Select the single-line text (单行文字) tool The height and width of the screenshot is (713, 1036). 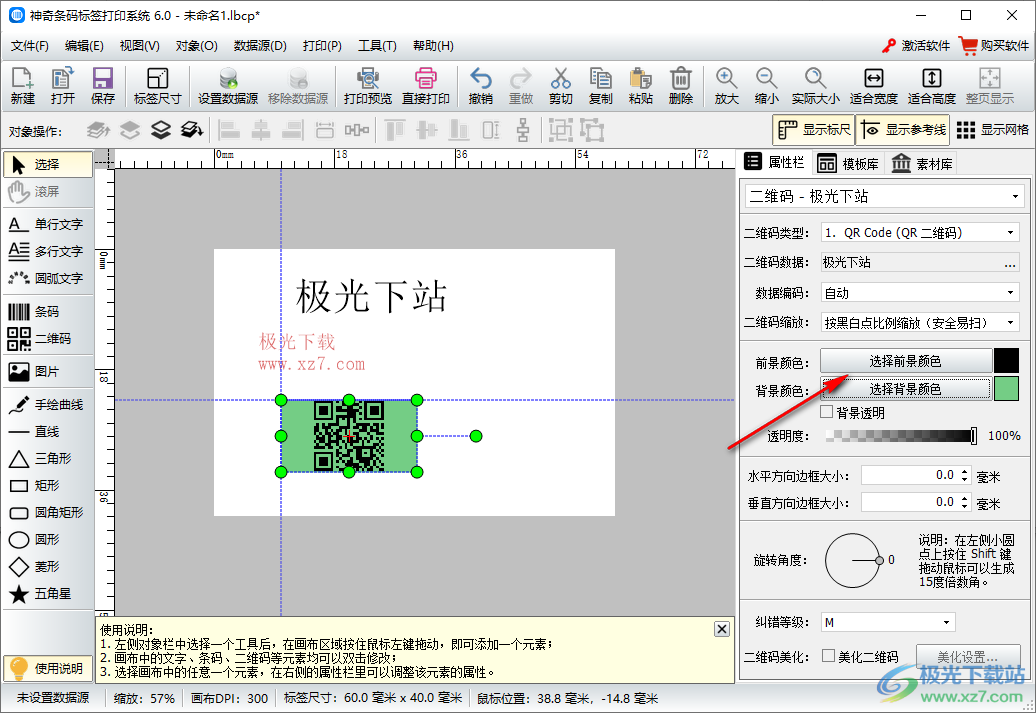(x=48, y=224)
